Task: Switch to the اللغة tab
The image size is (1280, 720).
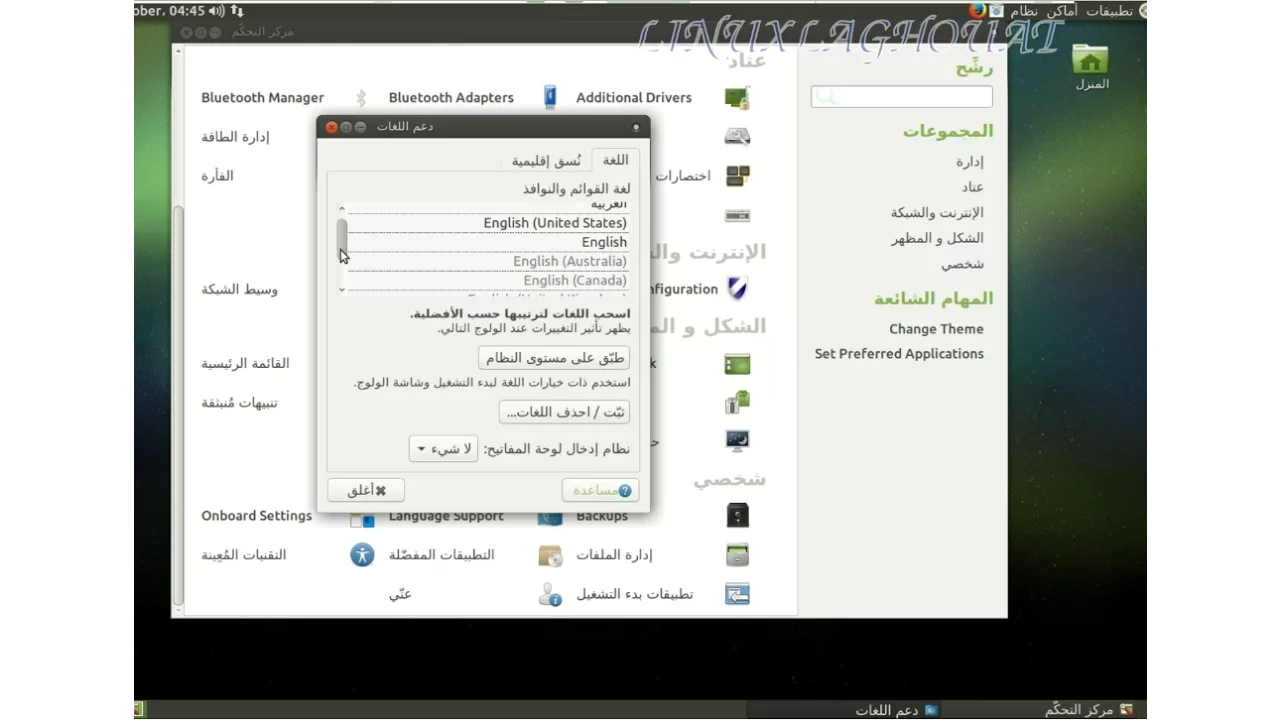Action: pos(615,160)
